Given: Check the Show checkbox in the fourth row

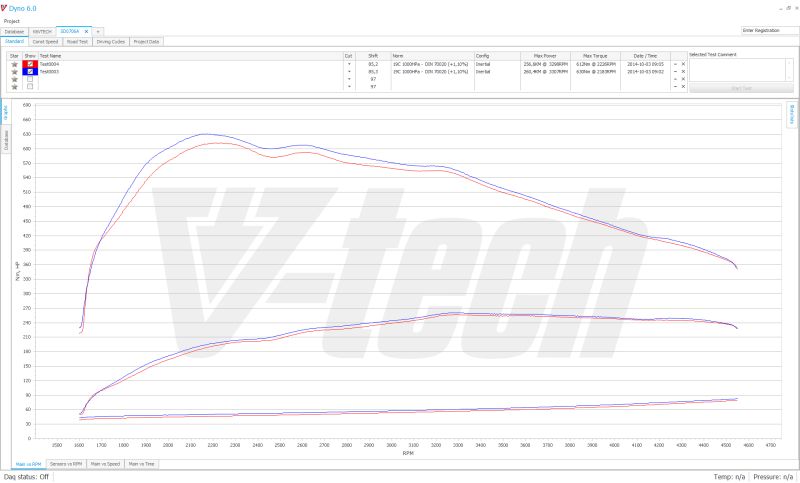Looking at the screenshot, I should 30,87.
